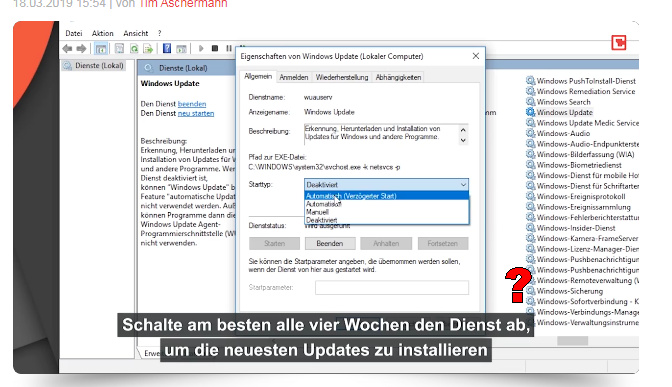The height and width of the screenshot is (387, 672).
Task: Click gear icon of Windows Remediation Service
Action: pos(531,91)
